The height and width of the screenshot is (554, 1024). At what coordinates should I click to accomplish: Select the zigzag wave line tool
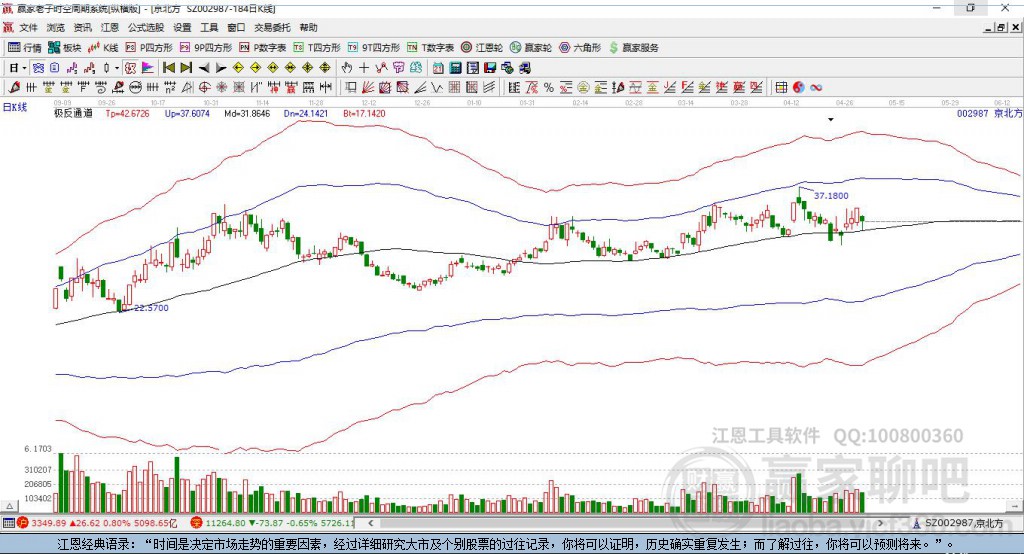[437, 88]
